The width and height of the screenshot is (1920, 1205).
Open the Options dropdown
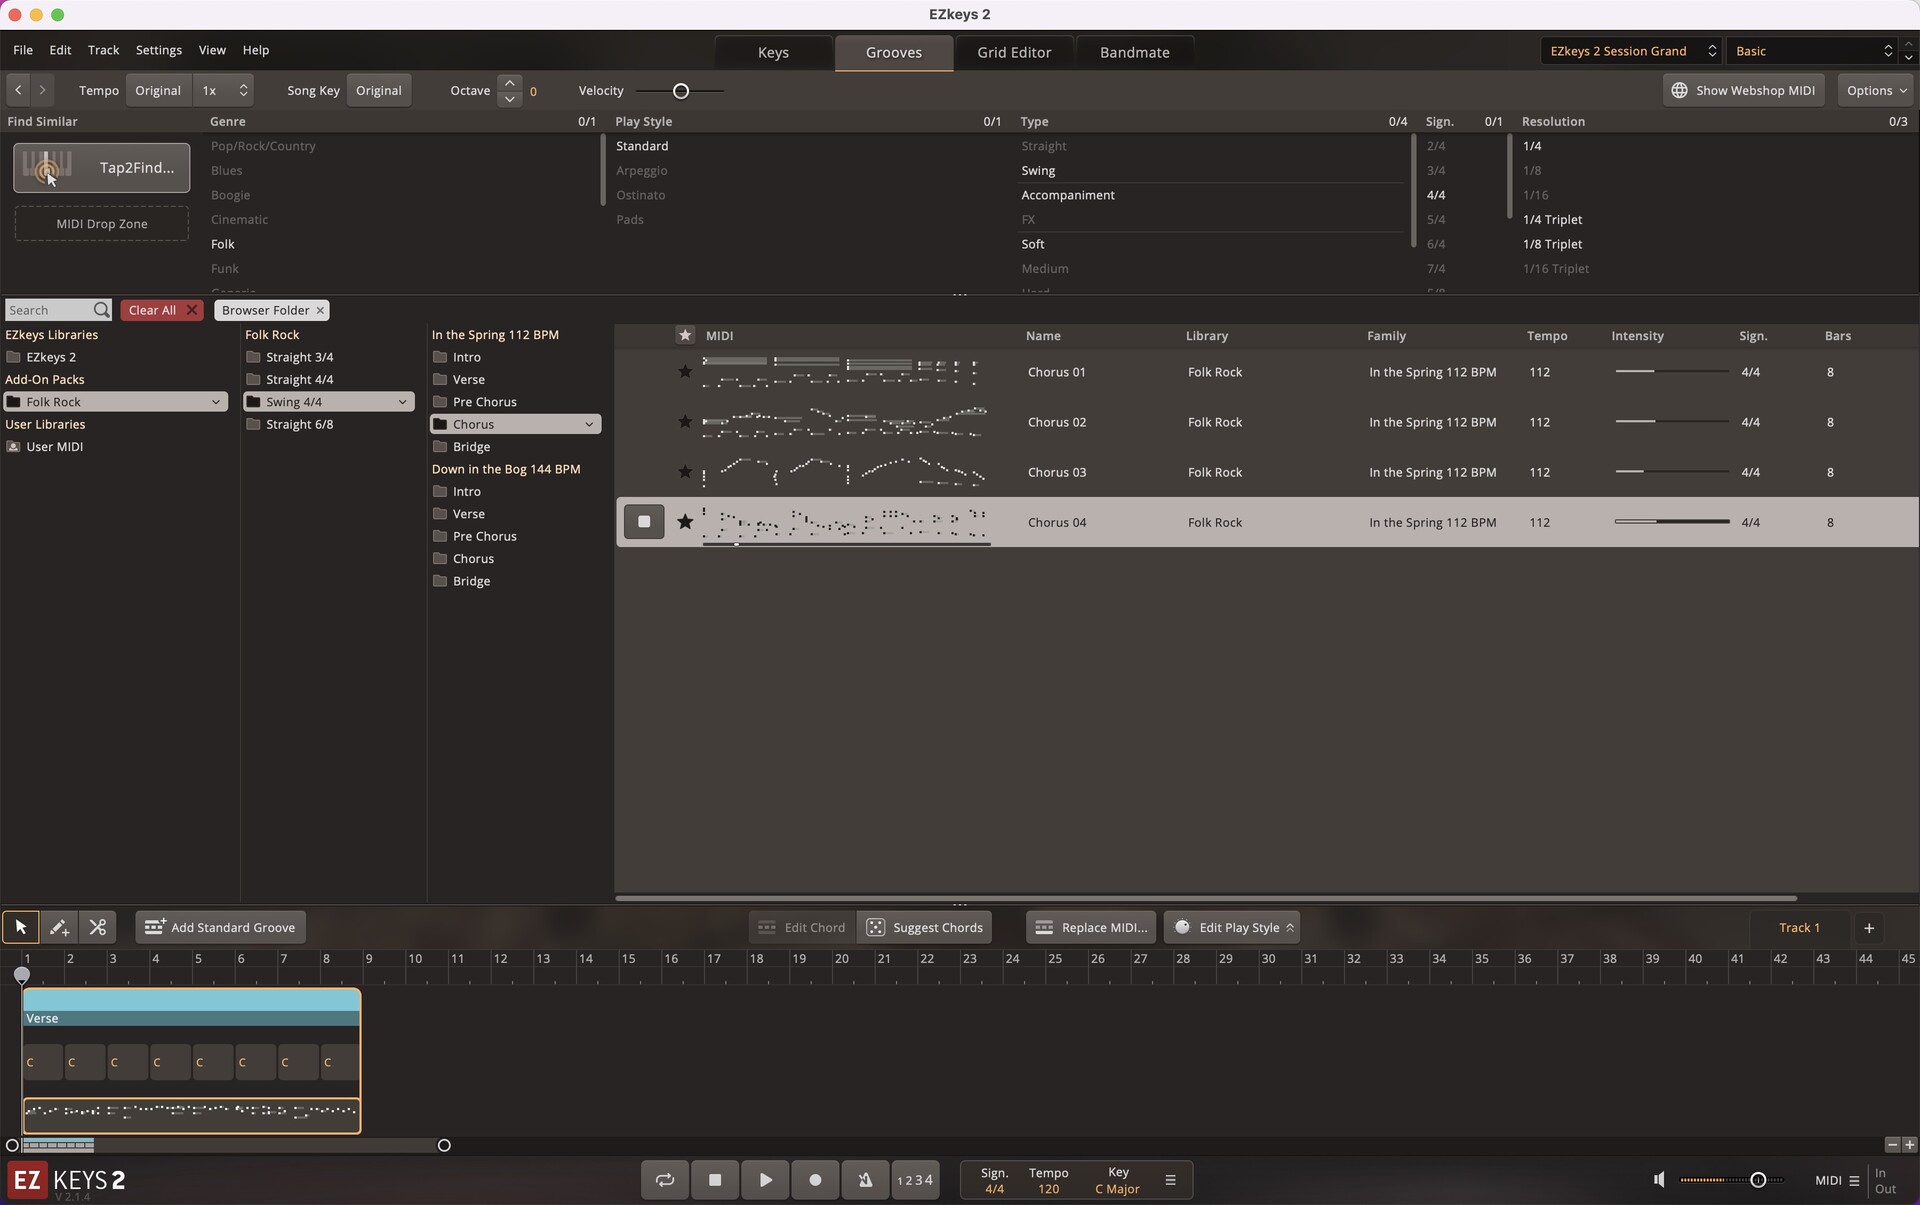(x=1875, y=90)
